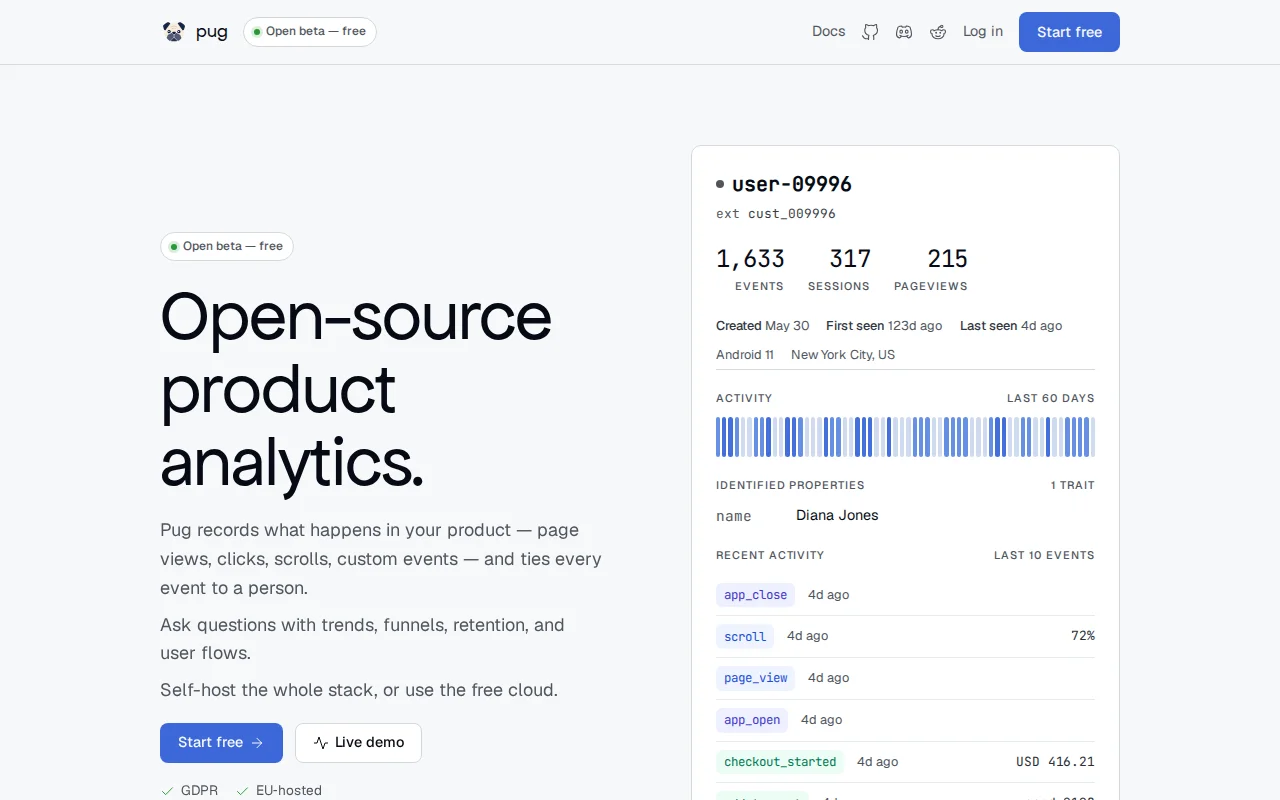The image size is (1280, 800).
Task: Click the status dot beside user-09996
Action: [x=720, y=184]
